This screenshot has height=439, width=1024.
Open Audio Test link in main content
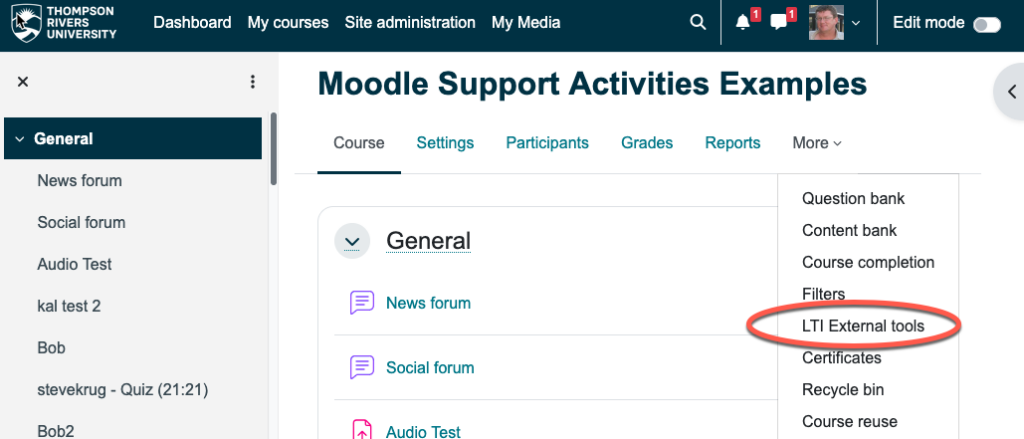(423, 431)
